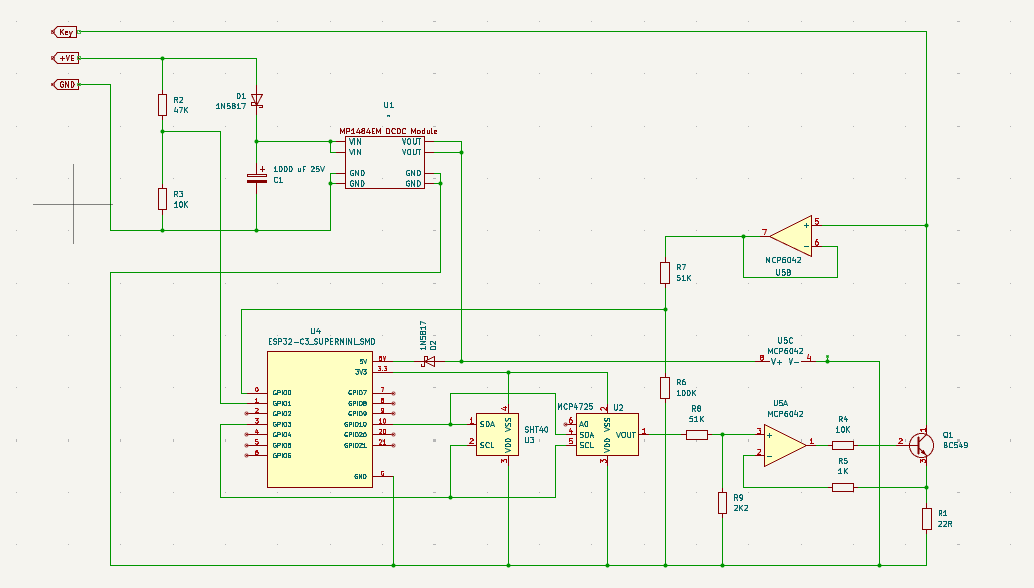Click the '100K' value of R6

tap(686, 393)
